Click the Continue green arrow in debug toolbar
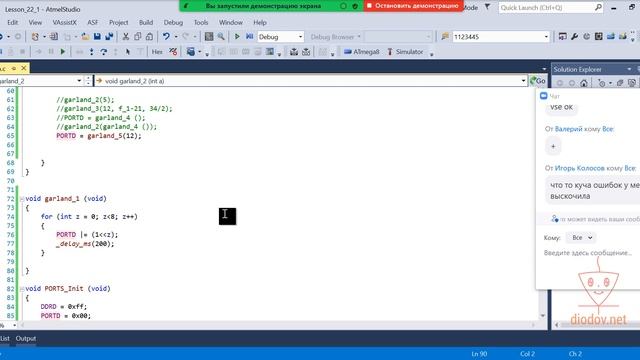The width and height of the screenshot is (640, 360). point(63,52)
